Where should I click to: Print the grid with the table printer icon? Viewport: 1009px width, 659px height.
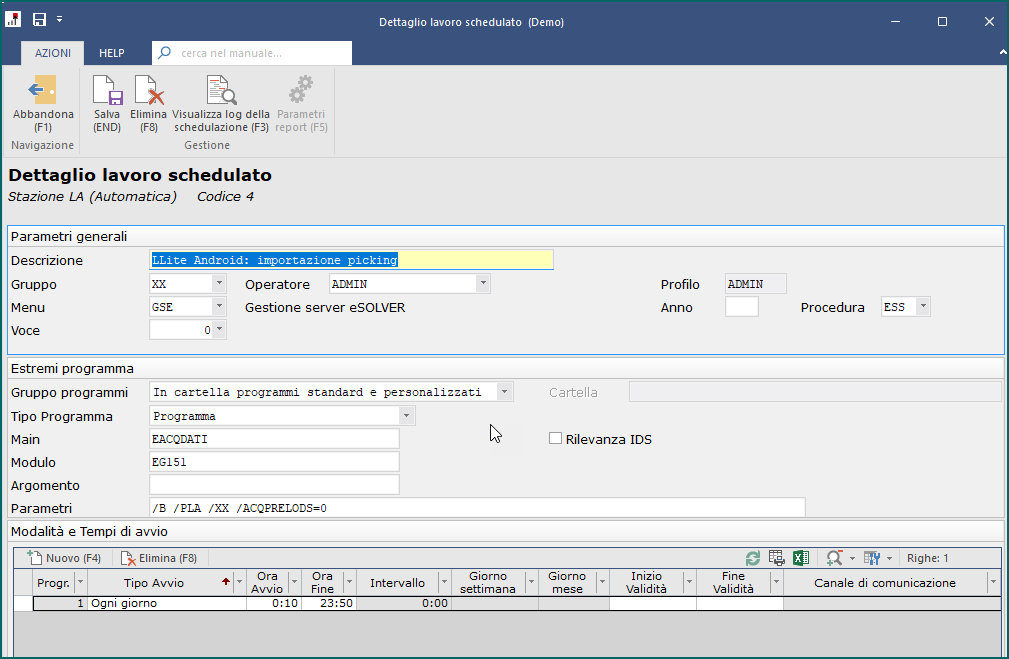click(776, 558)
